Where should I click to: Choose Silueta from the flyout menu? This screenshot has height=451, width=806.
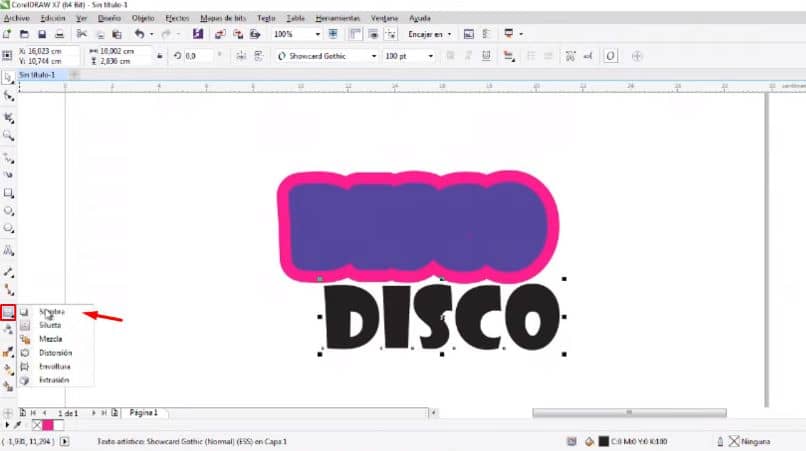pos(50,326)
